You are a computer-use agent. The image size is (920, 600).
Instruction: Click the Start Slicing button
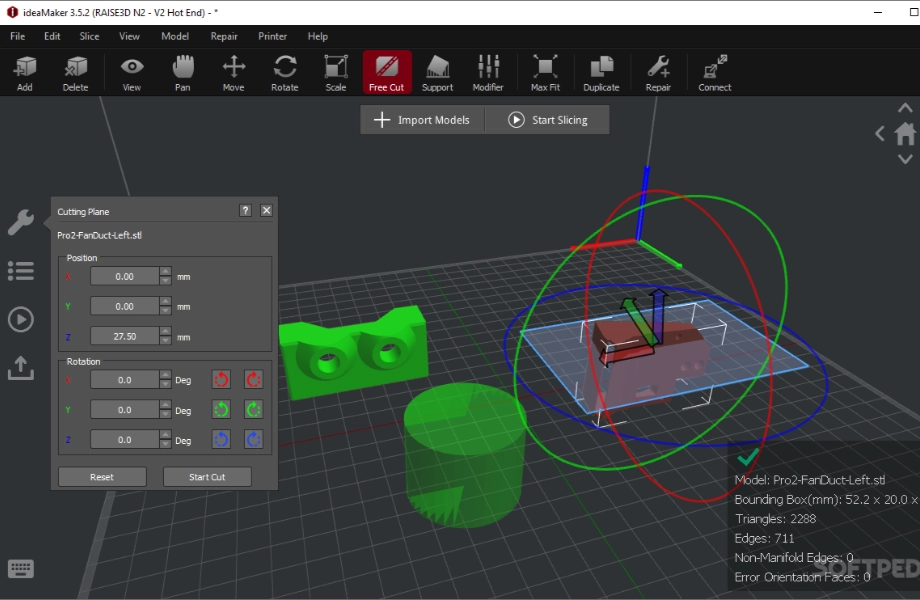(x=547, y=120)
